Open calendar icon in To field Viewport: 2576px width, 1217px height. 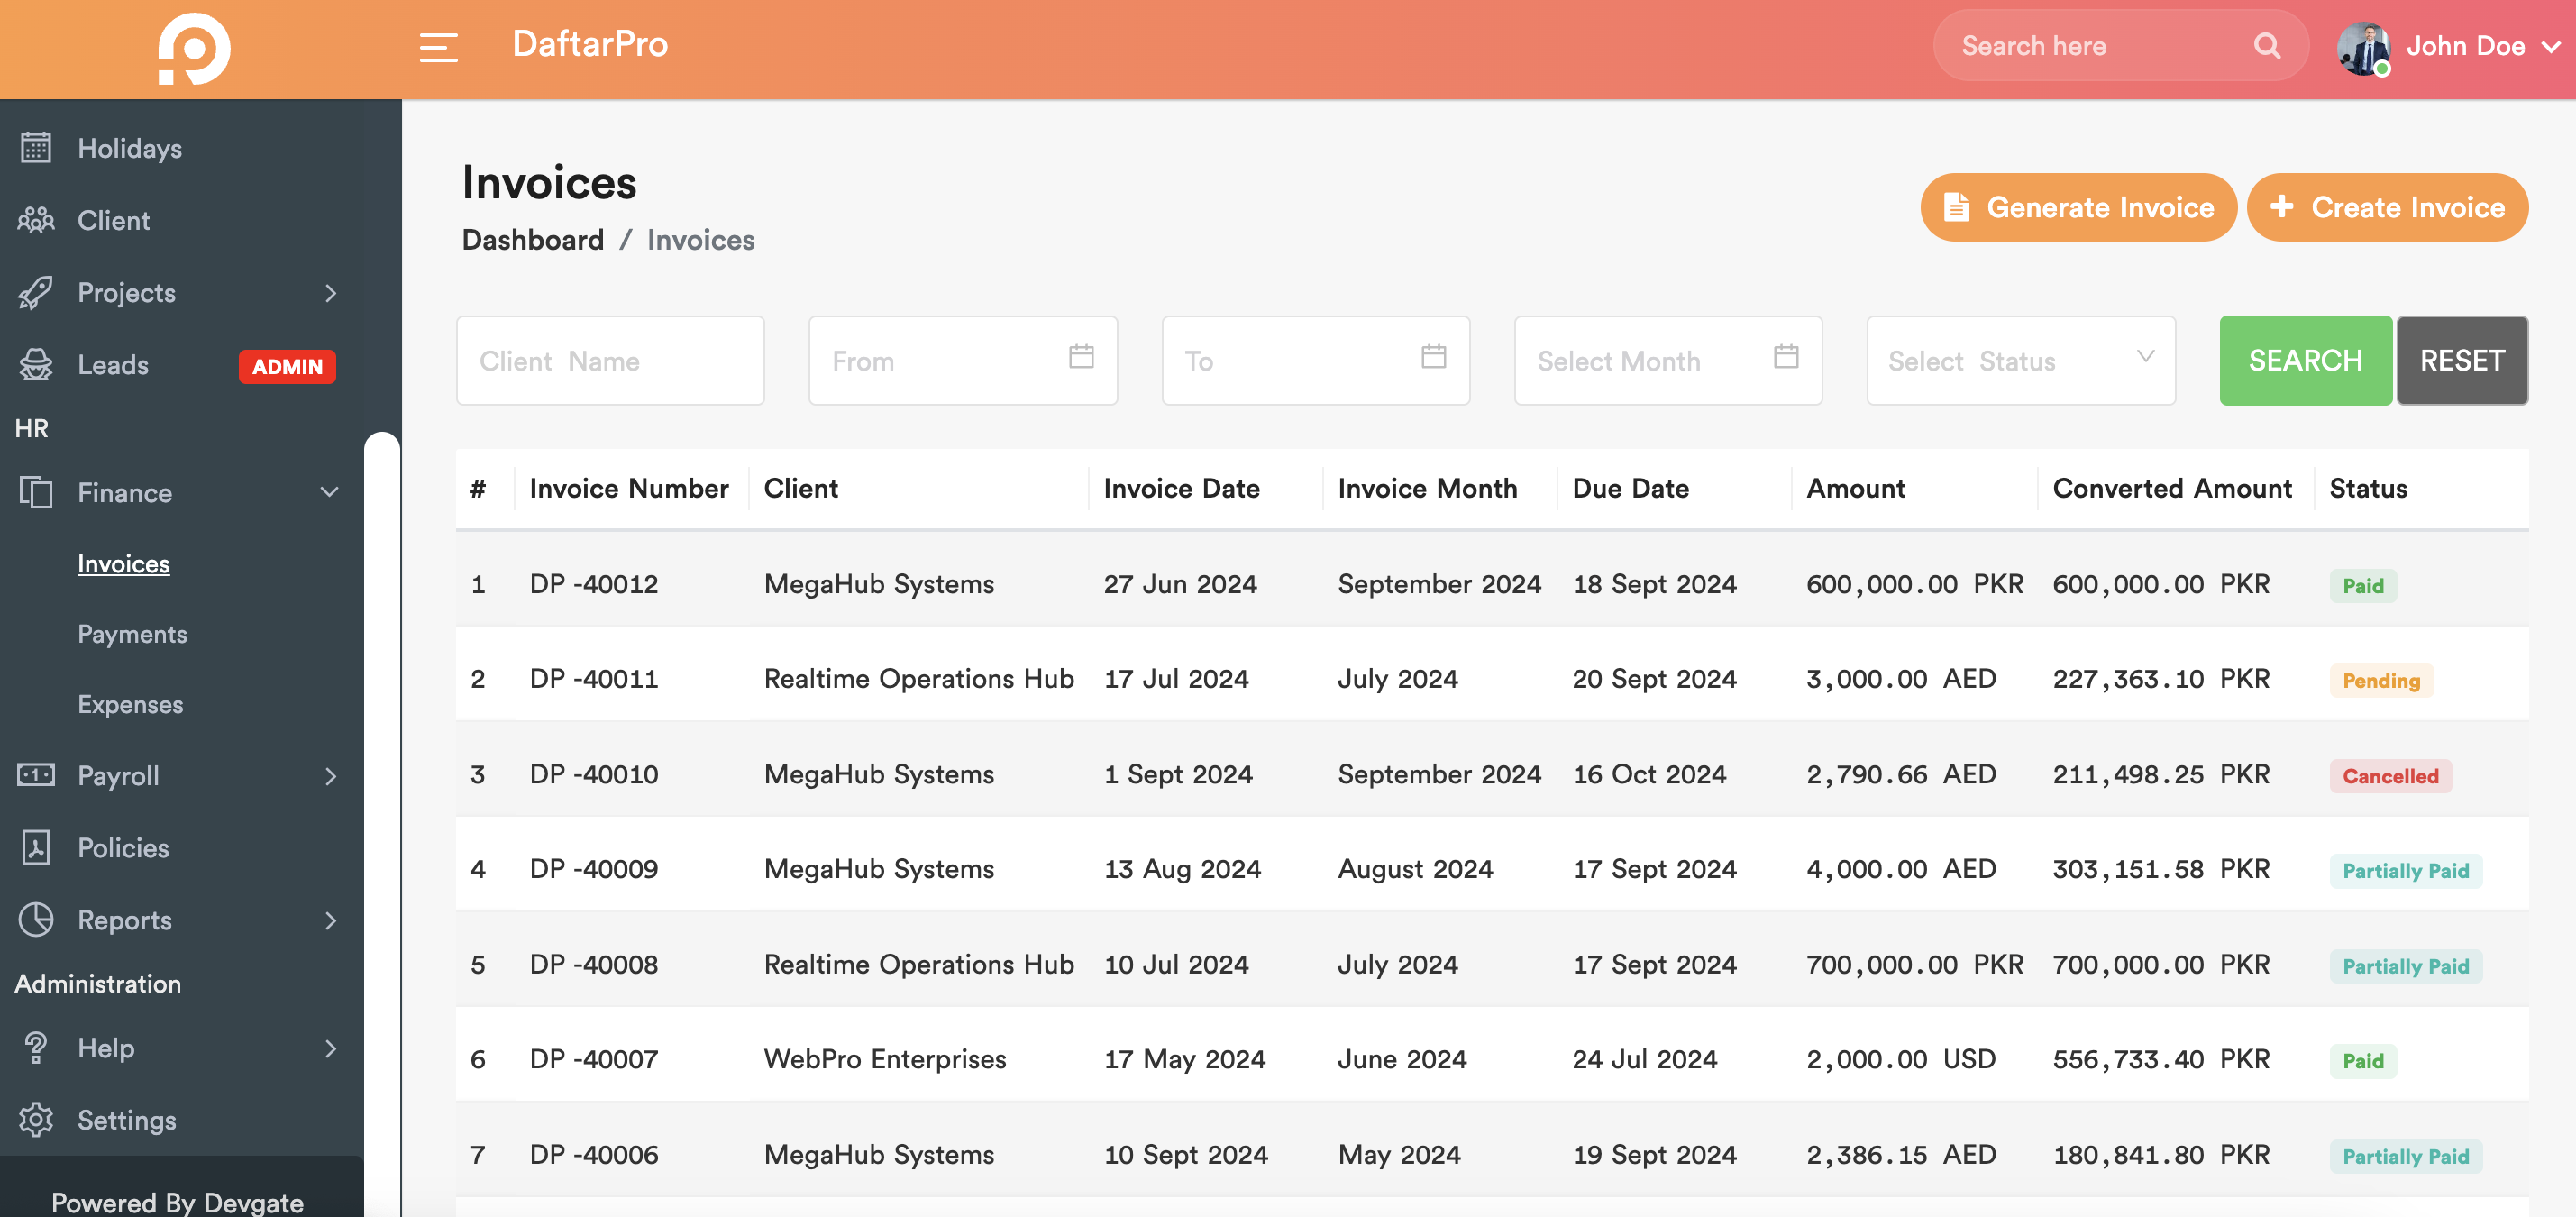pyautogui.click(x=1433, y=357)
